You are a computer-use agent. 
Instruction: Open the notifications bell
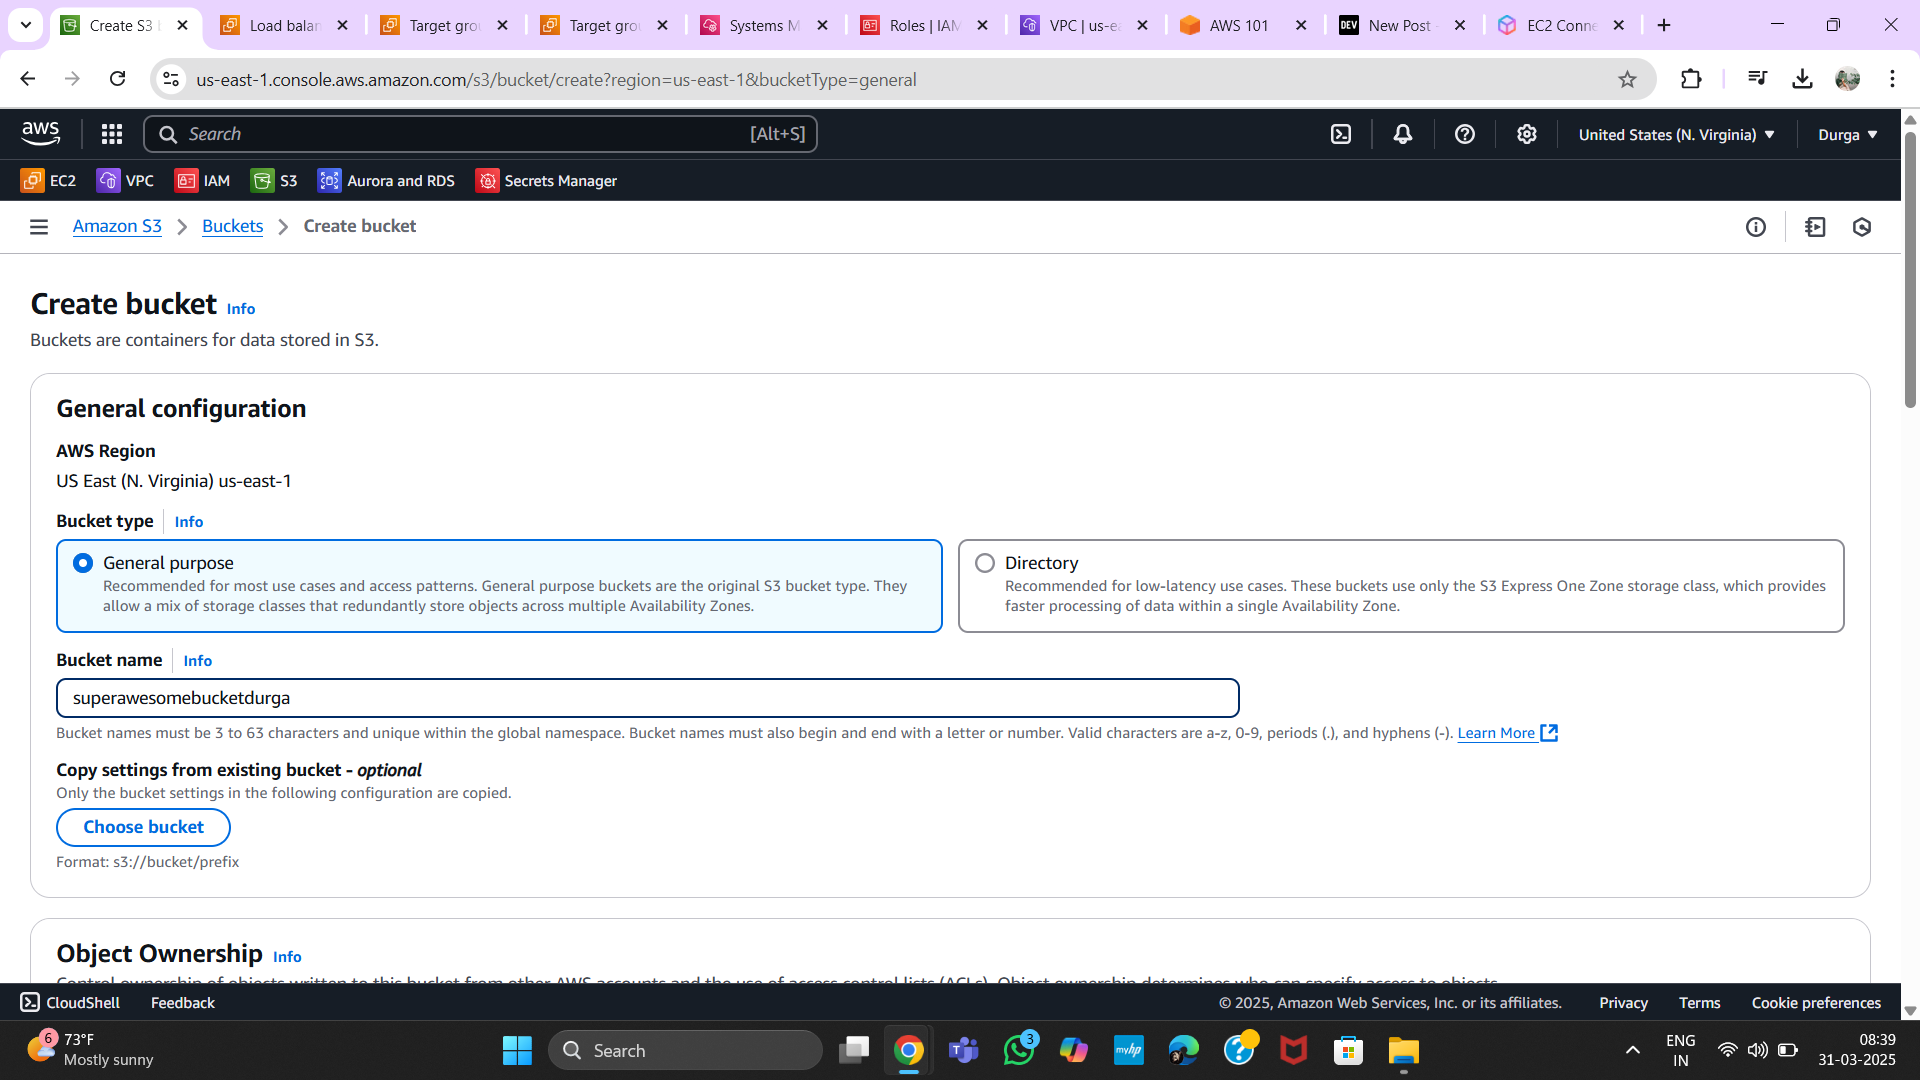(1403, 134)
